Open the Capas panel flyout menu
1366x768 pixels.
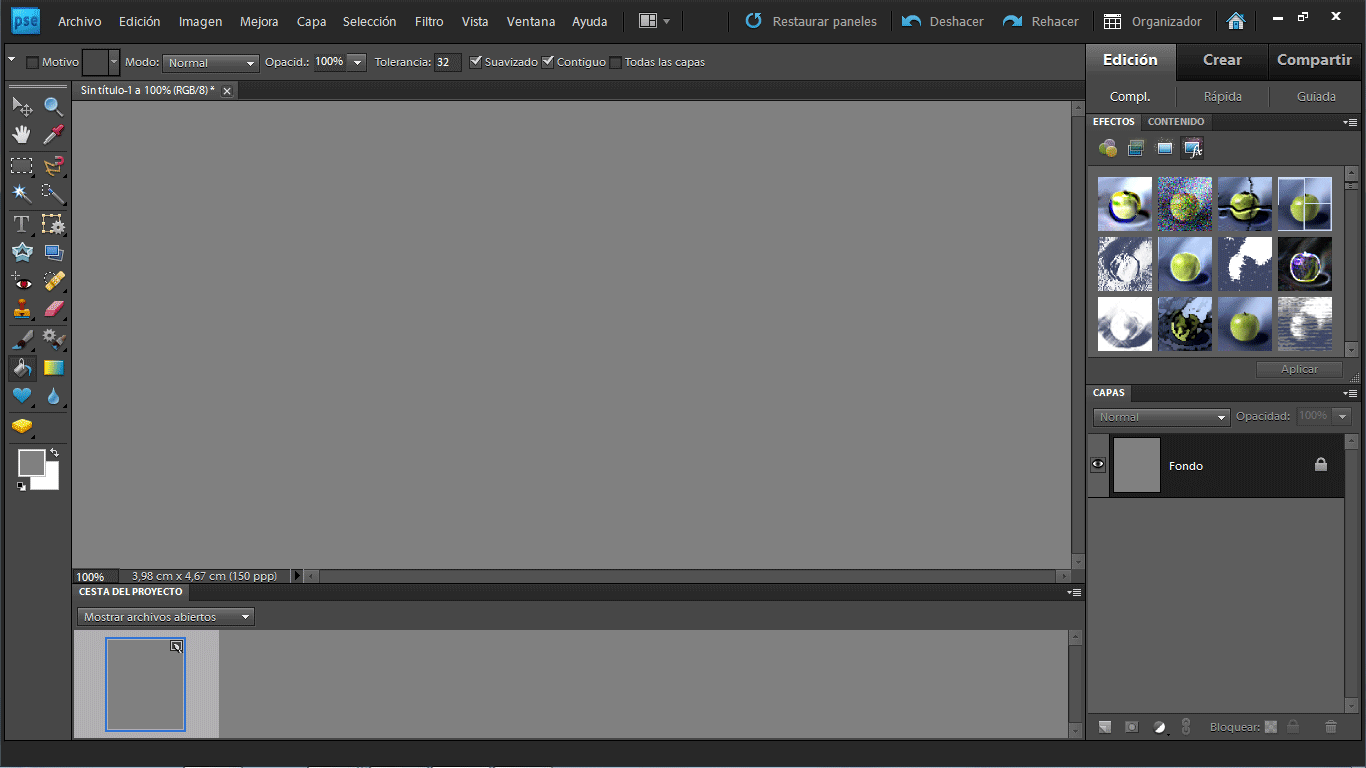pyautogui.click(x=1350, y=394)
